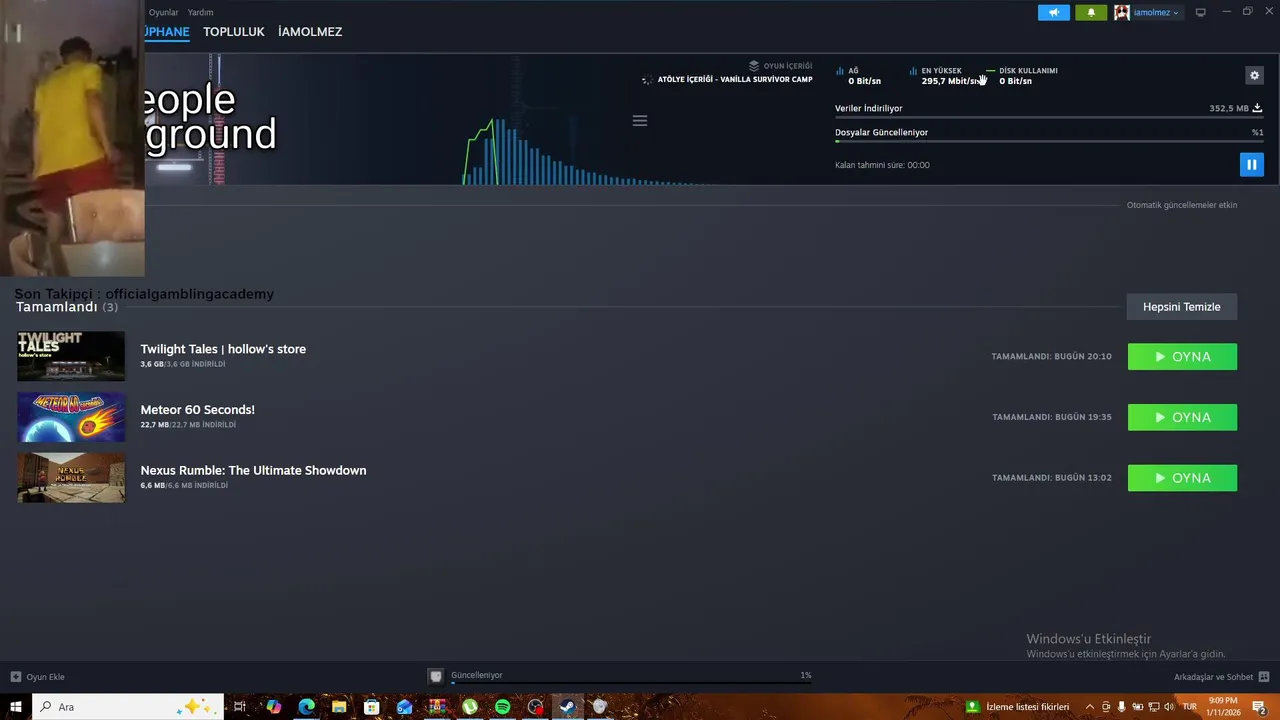
Task: Click Oyun Ekle add game
Action: pos(38,677)
